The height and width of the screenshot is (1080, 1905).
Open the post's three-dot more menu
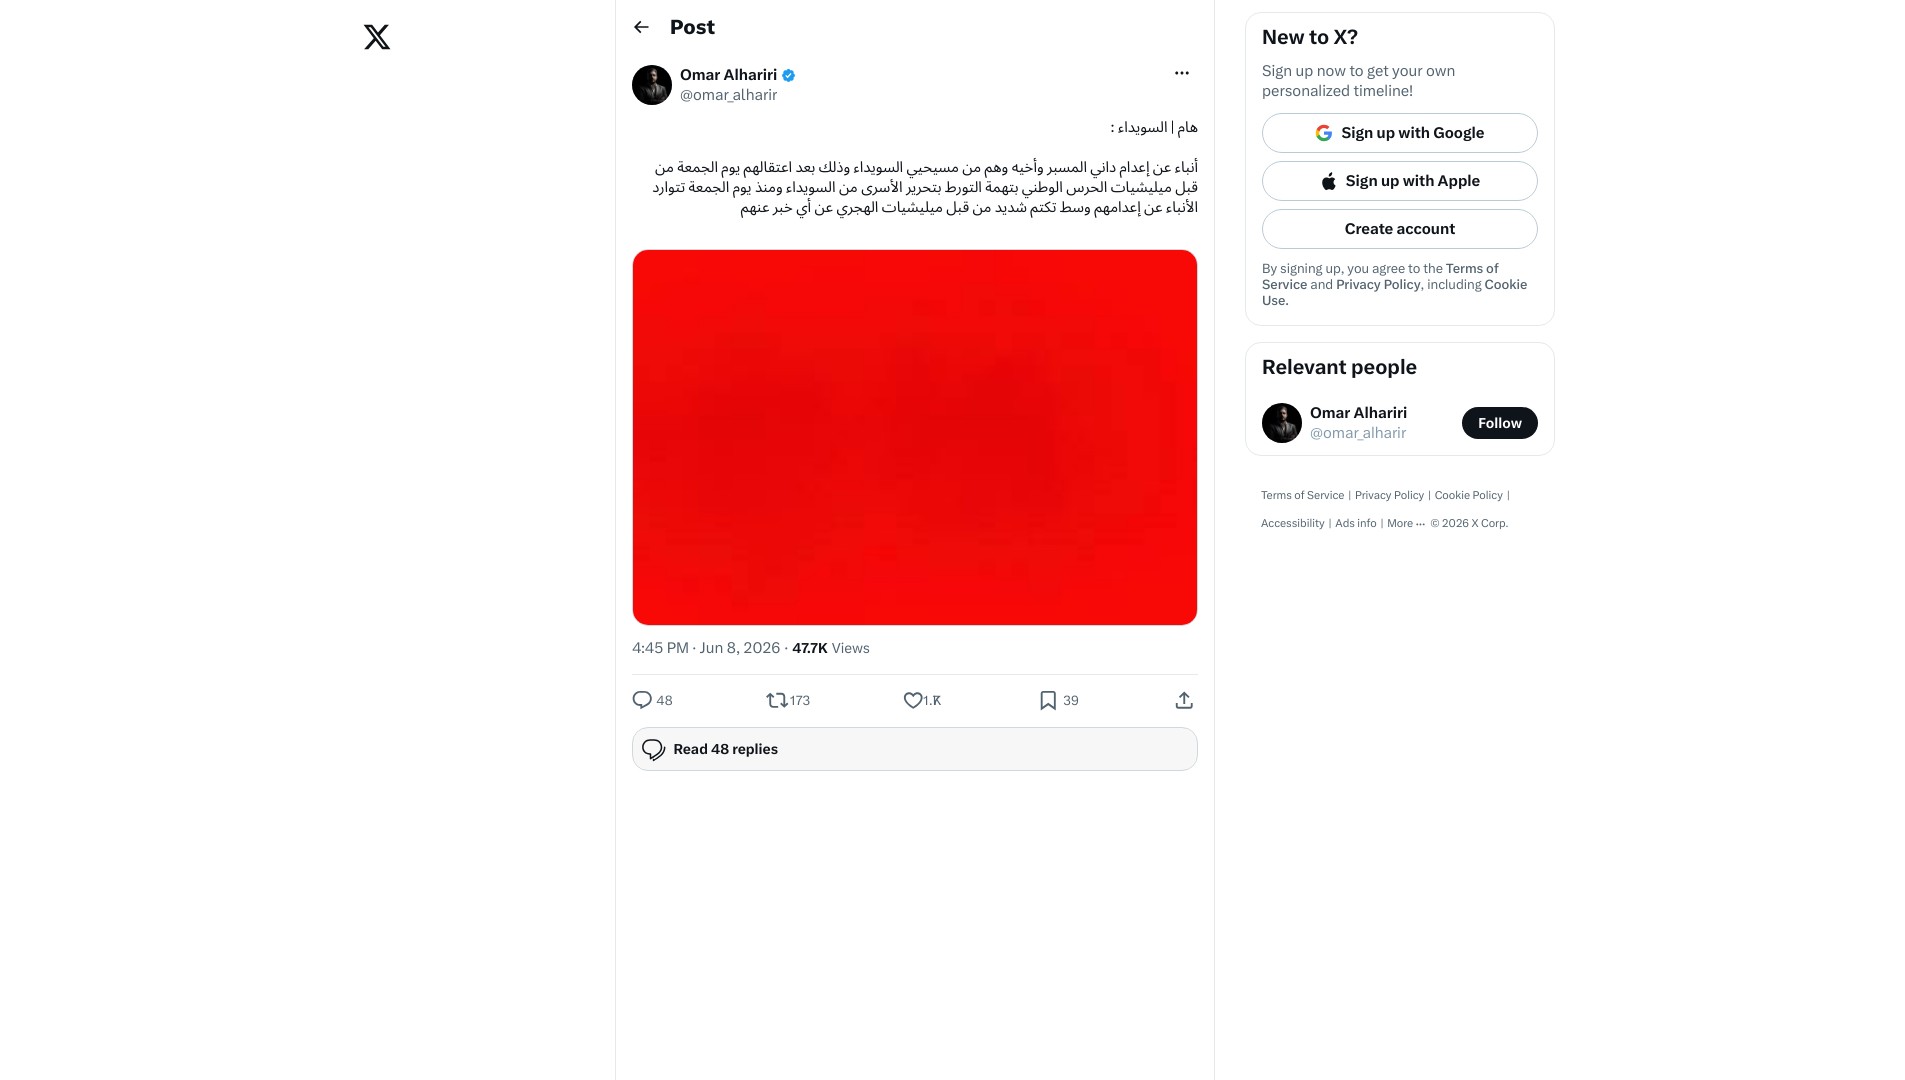tap(1181, 73)
